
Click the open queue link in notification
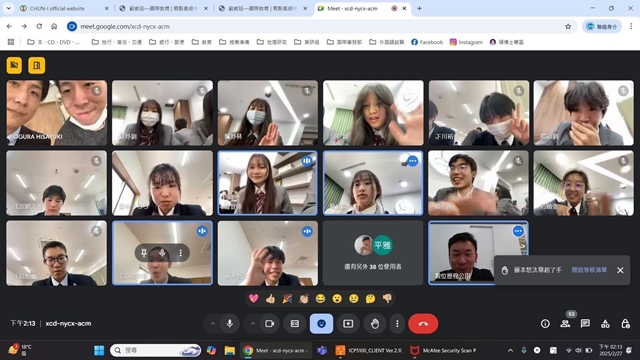[x=589, y=270]
